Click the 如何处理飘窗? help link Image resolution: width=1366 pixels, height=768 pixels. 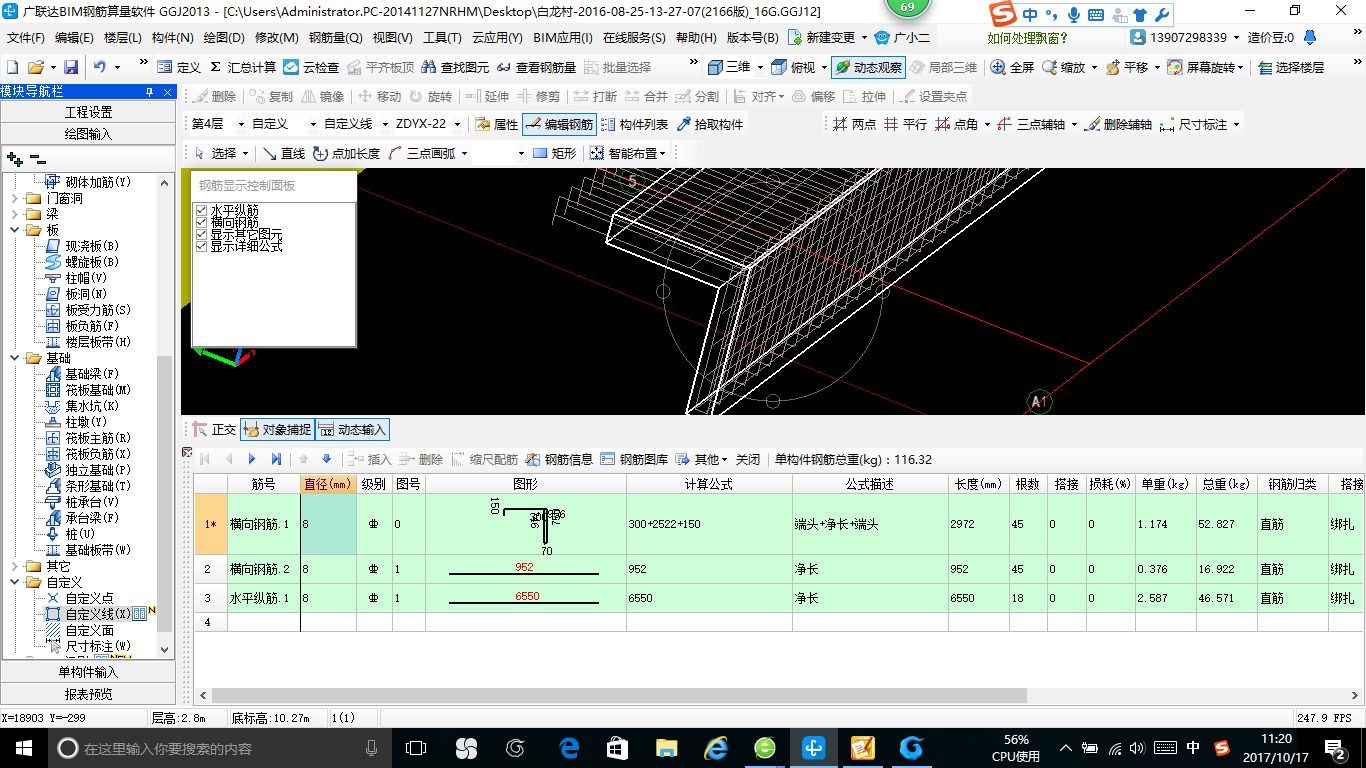click(1027, 38)
